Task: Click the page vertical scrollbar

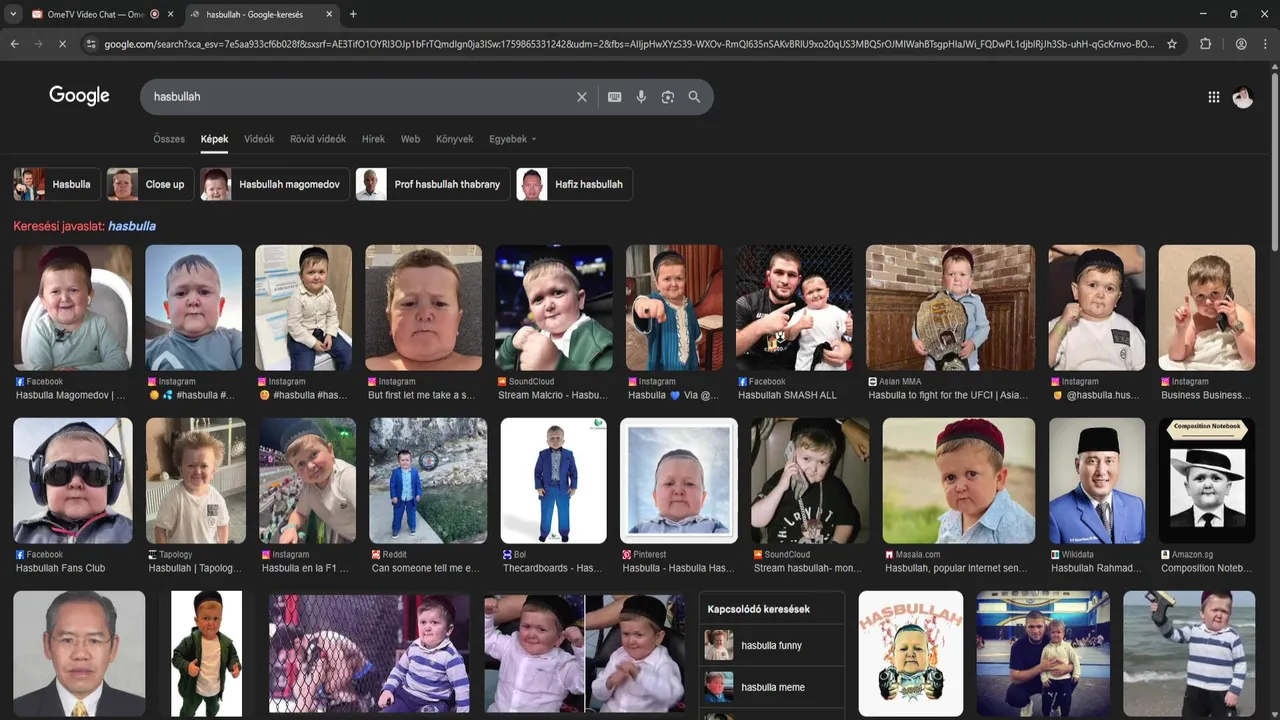Action: 1274,160
